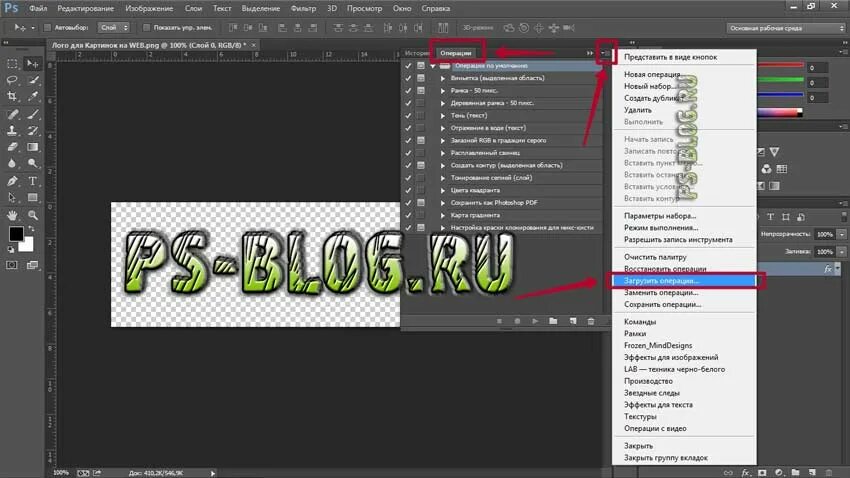Select the Pen tool
The height and width of the screenshot is (478, 850).
pos(12,181)
